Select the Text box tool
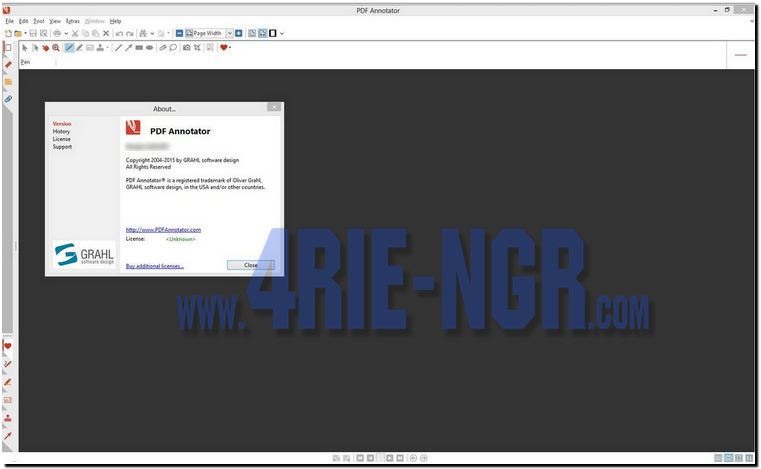Screen dimensions: 761x469 [x=90, y=48]
